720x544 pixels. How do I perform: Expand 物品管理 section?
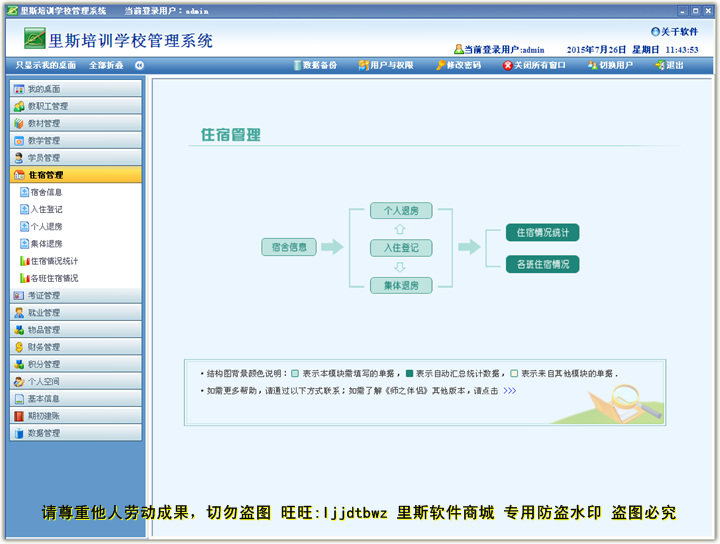[76, 330]
